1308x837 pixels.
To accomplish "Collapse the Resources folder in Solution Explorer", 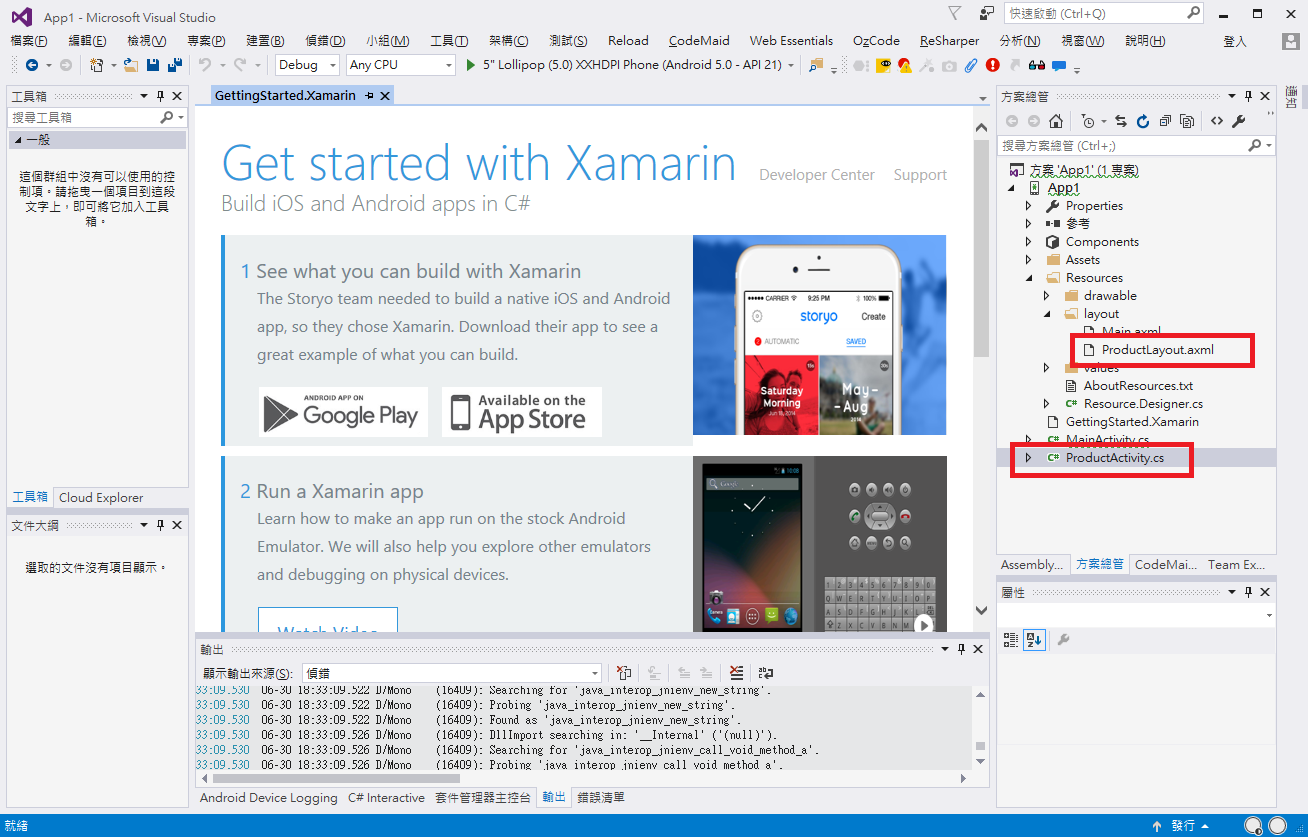I will point(1028,278).
